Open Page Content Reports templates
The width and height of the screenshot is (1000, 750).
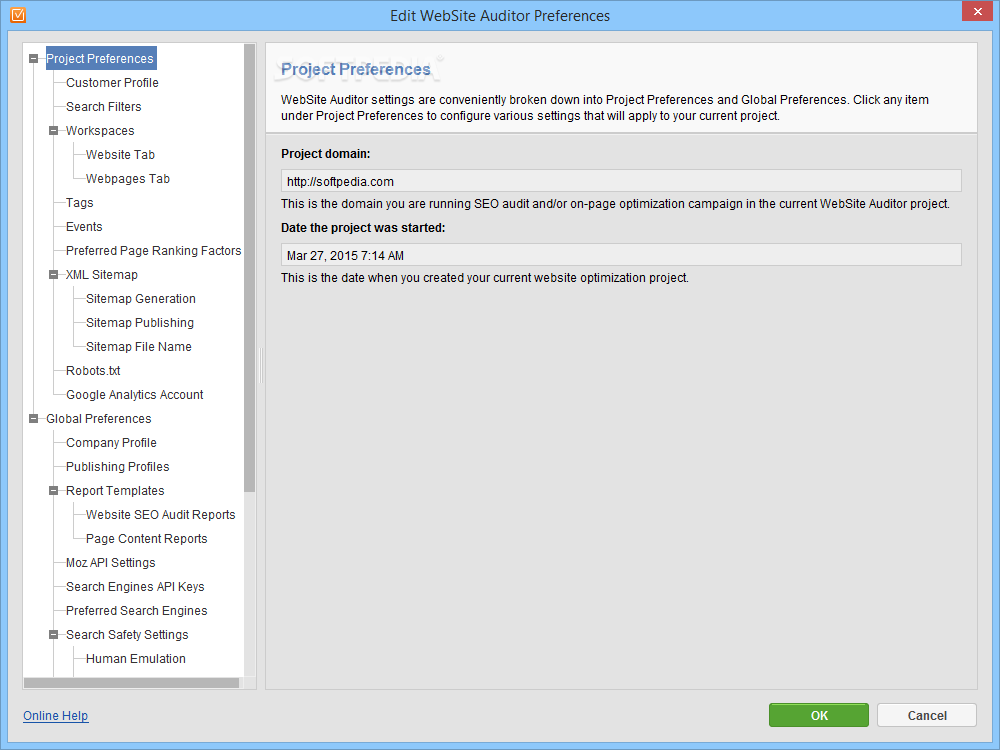[147, 539]
